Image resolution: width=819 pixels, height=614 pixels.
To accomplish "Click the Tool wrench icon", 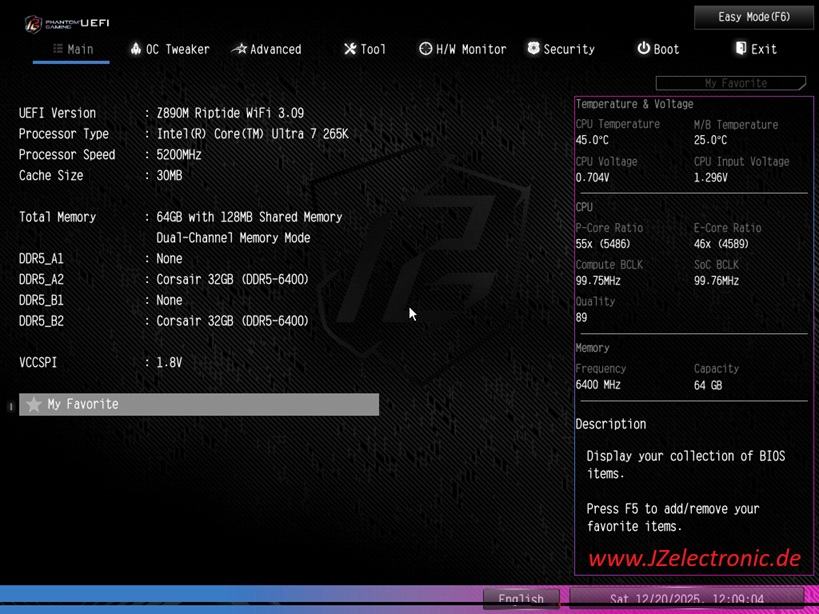I will point(349,49).
